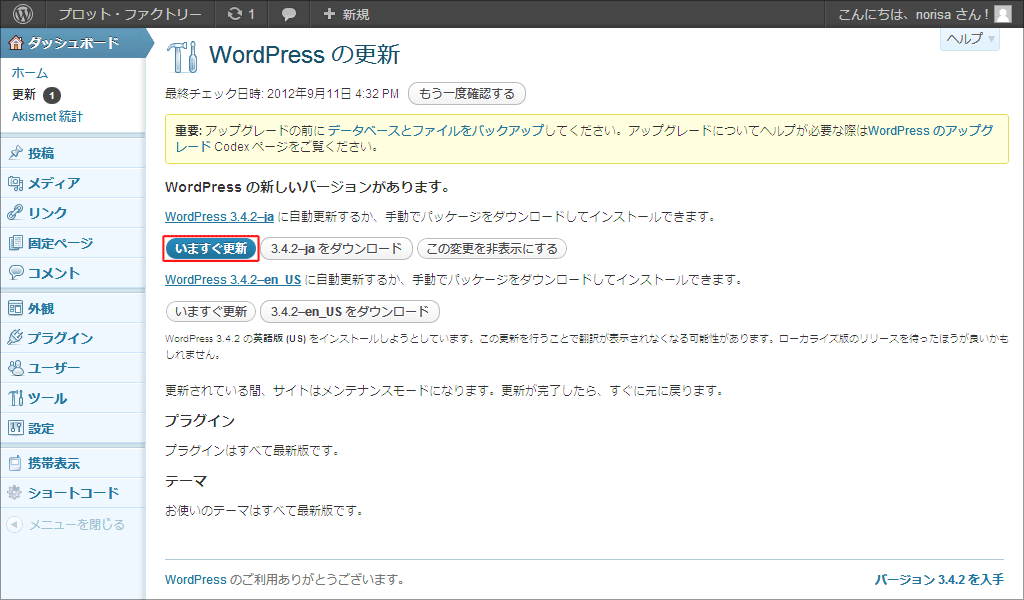Go to ホーム submenu item
Screen dimensions: 1024x600
click(30, 72)
